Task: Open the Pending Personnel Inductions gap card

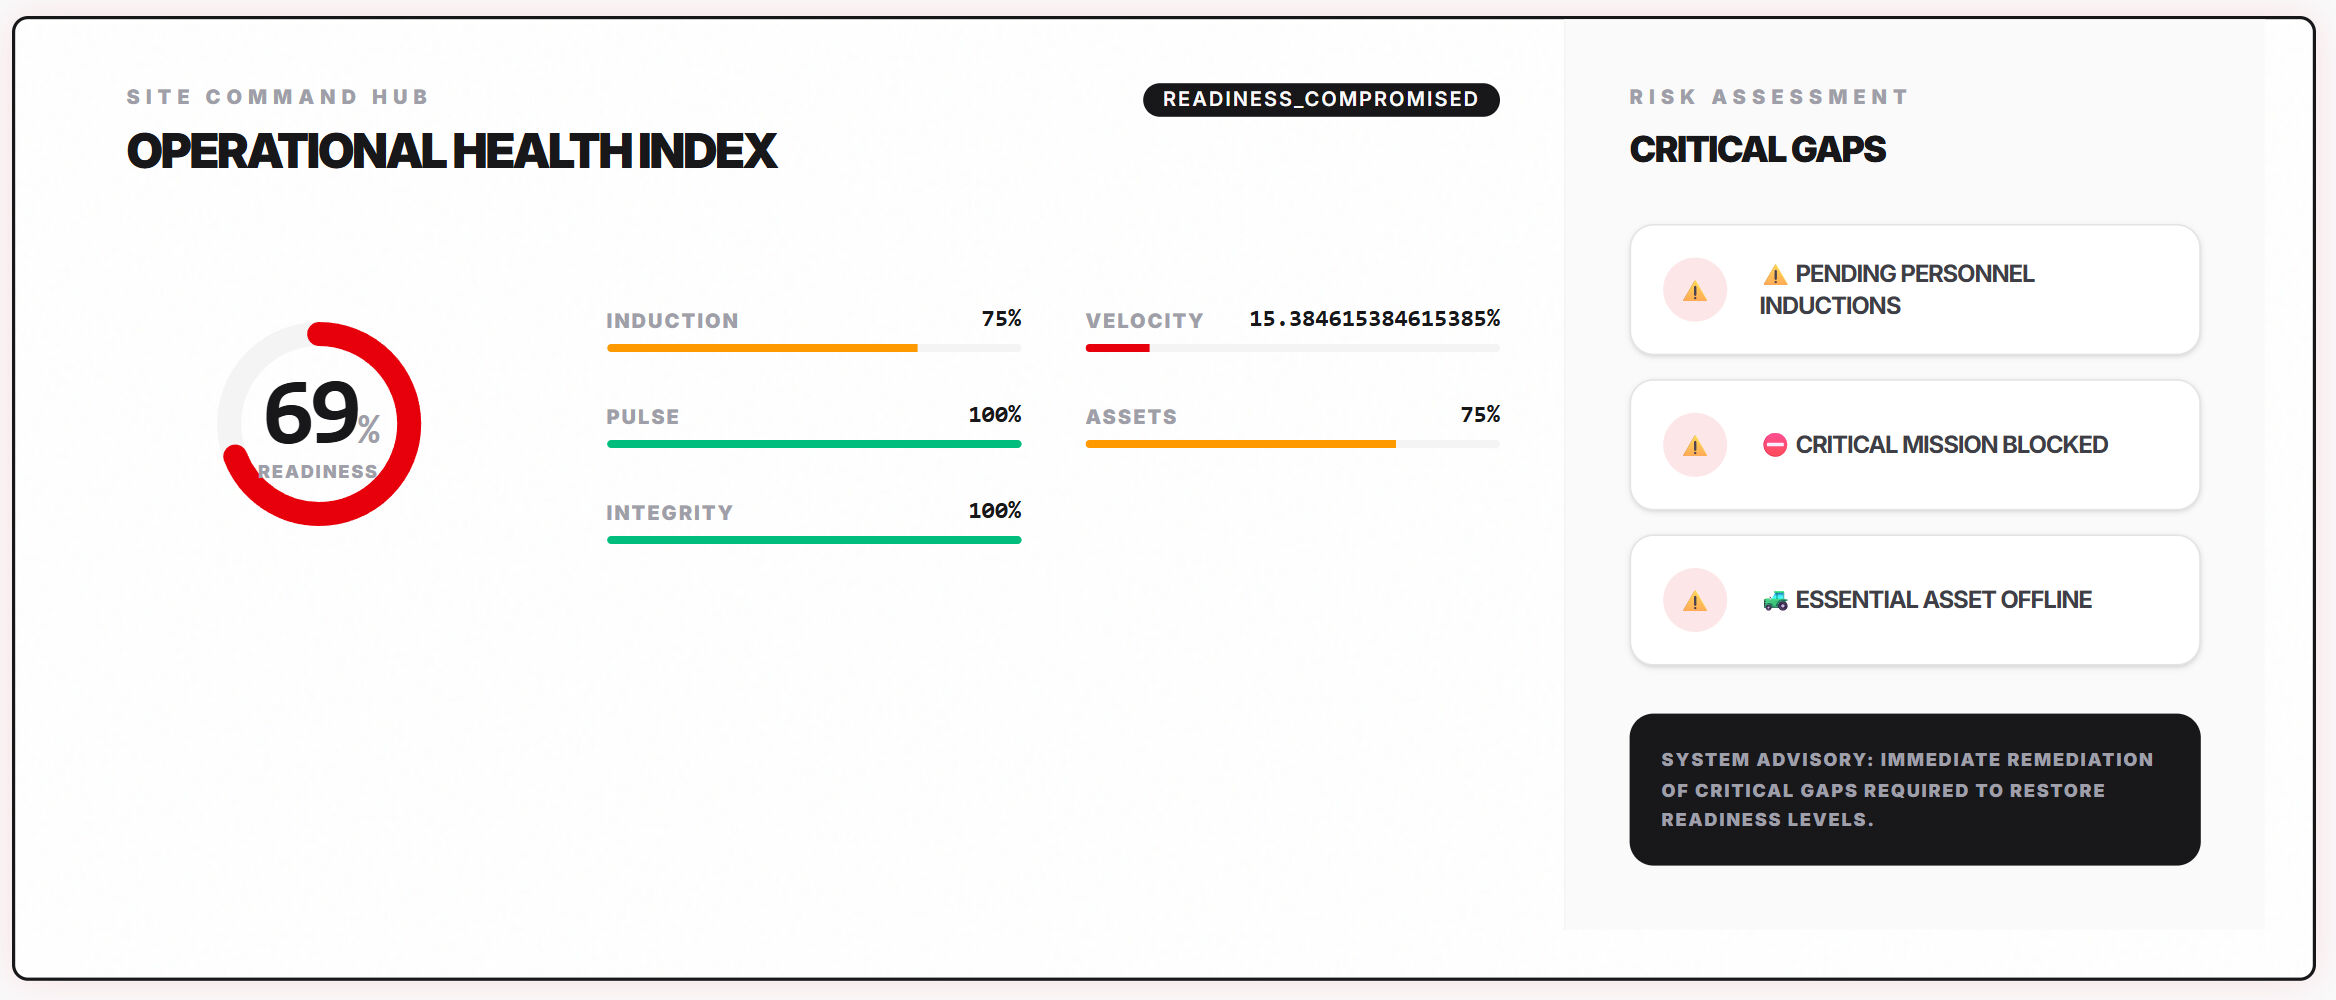Action: pos(1913,290)
